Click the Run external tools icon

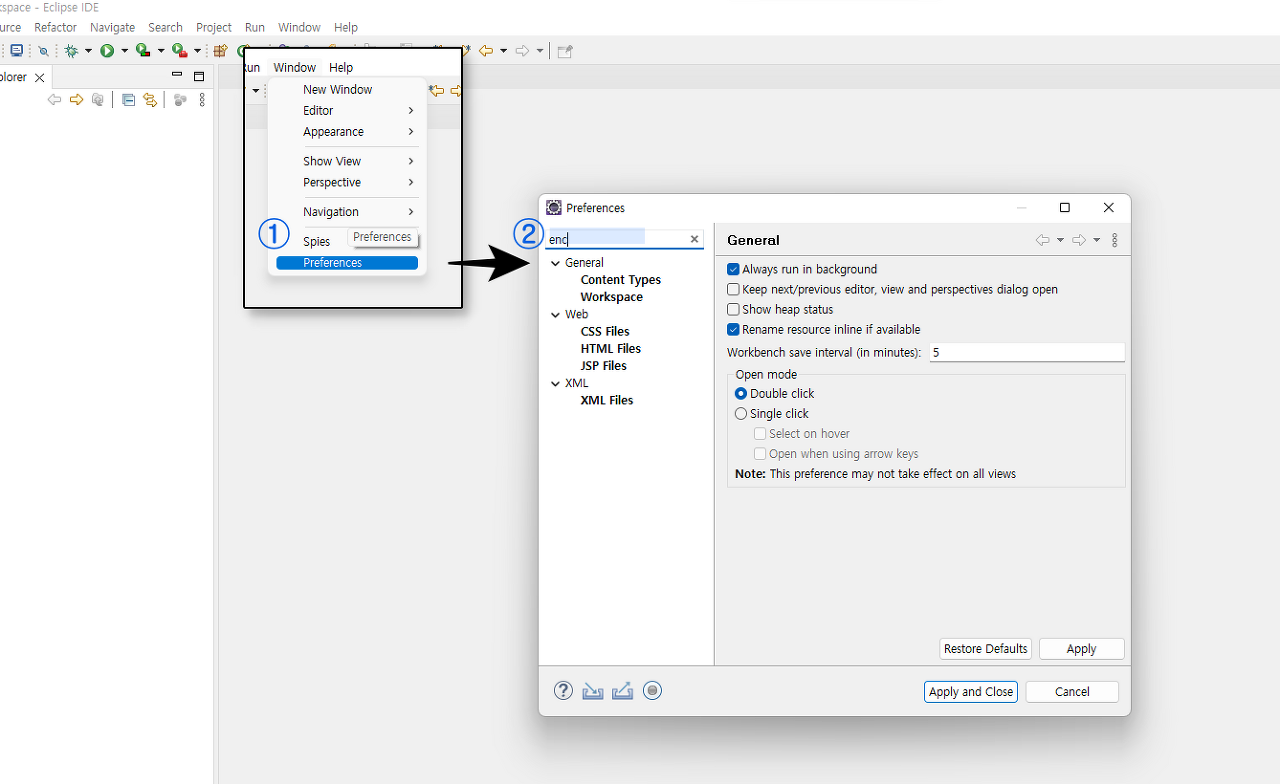(x=179, y=51)
